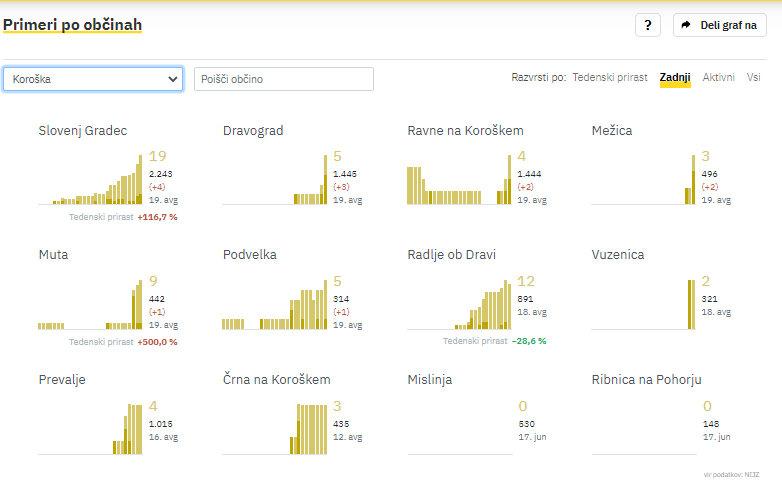This screenshot has height=498, width=782.
Task: Sort municipalities by Aktivni
Action: [x=718, y=77]
